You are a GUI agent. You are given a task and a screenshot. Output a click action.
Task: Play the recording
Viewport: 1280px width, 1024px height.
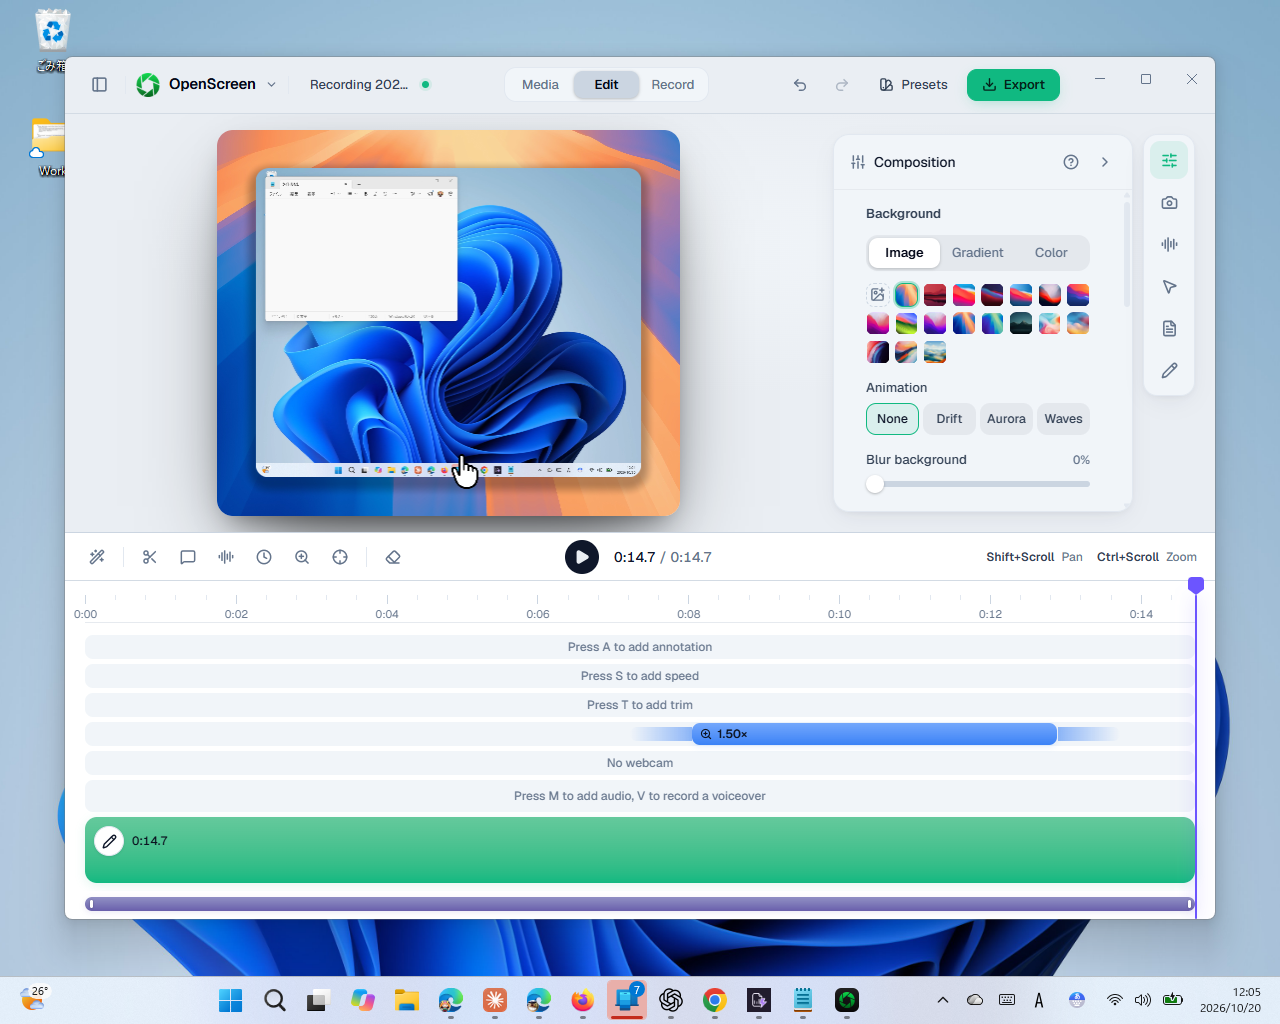coord(582,557)
